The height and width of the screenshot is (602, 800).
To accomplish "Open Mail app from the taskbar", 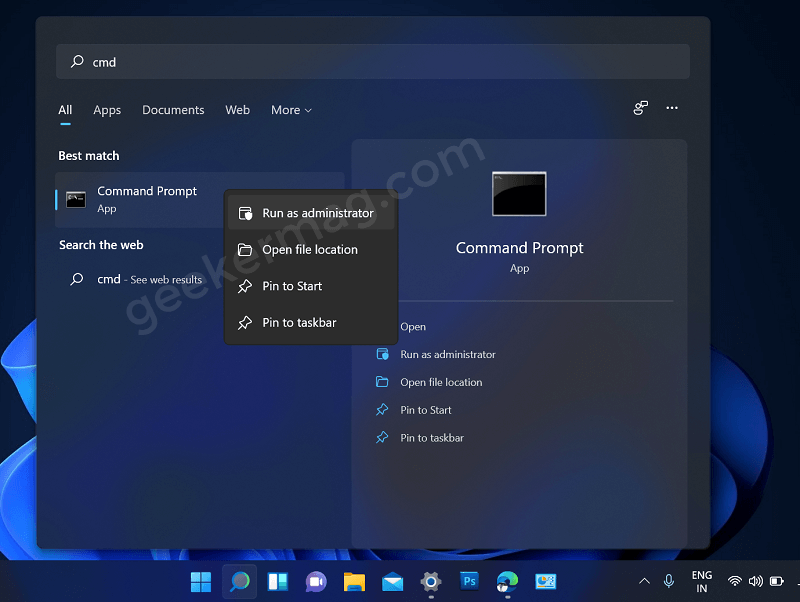I will tap(392, 582).
